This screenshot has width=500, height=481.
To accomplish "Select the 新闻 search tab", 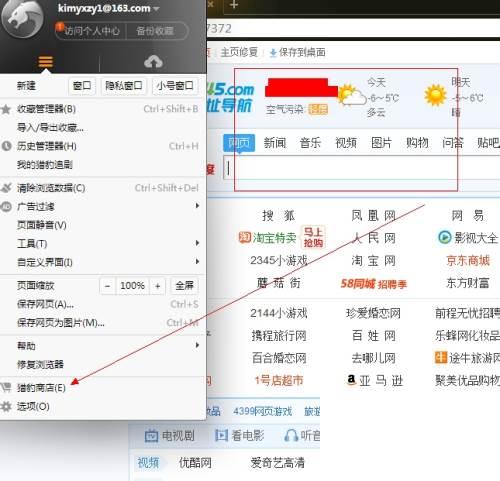I will tap(275, 143).
